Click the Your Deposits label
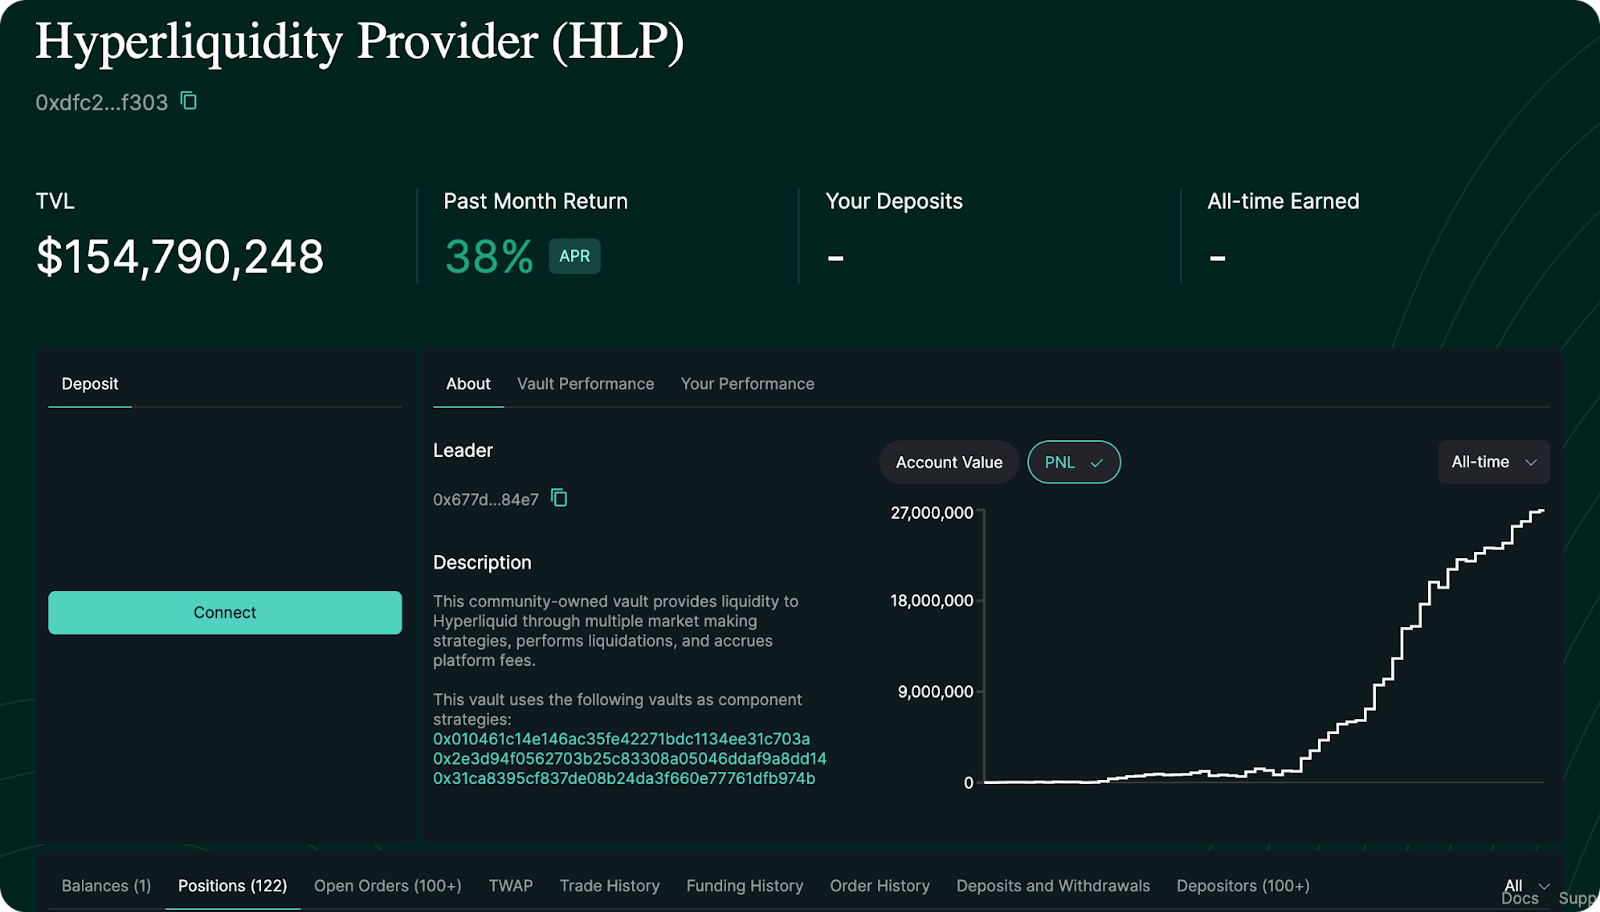Image resolution: width=1600 pixels, height=912 pixels. tap(894, 201)
